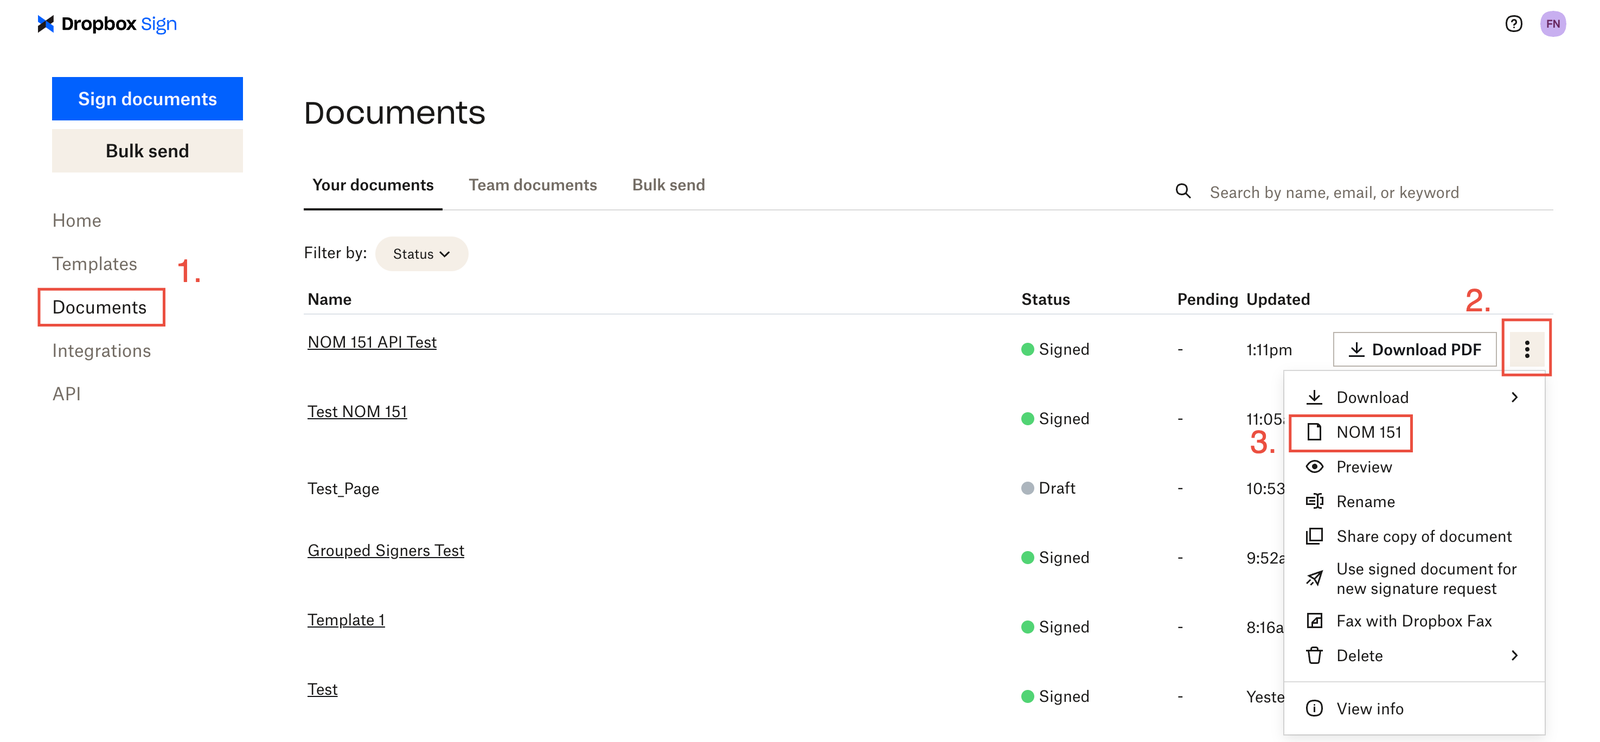
Task: Choose Use signed document for new request
Action: coord(1414,579)
